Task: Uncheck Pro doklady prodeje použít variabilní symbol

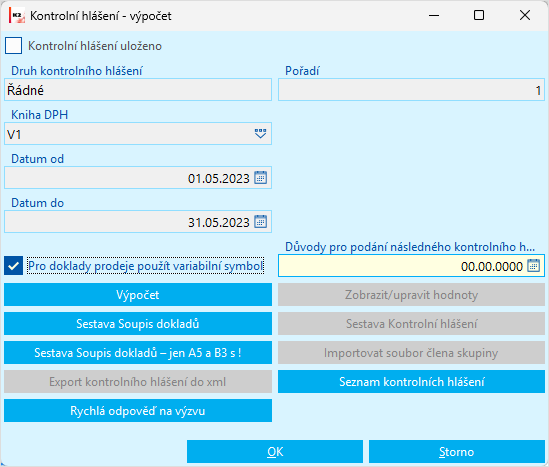Action: click(13, 266)
